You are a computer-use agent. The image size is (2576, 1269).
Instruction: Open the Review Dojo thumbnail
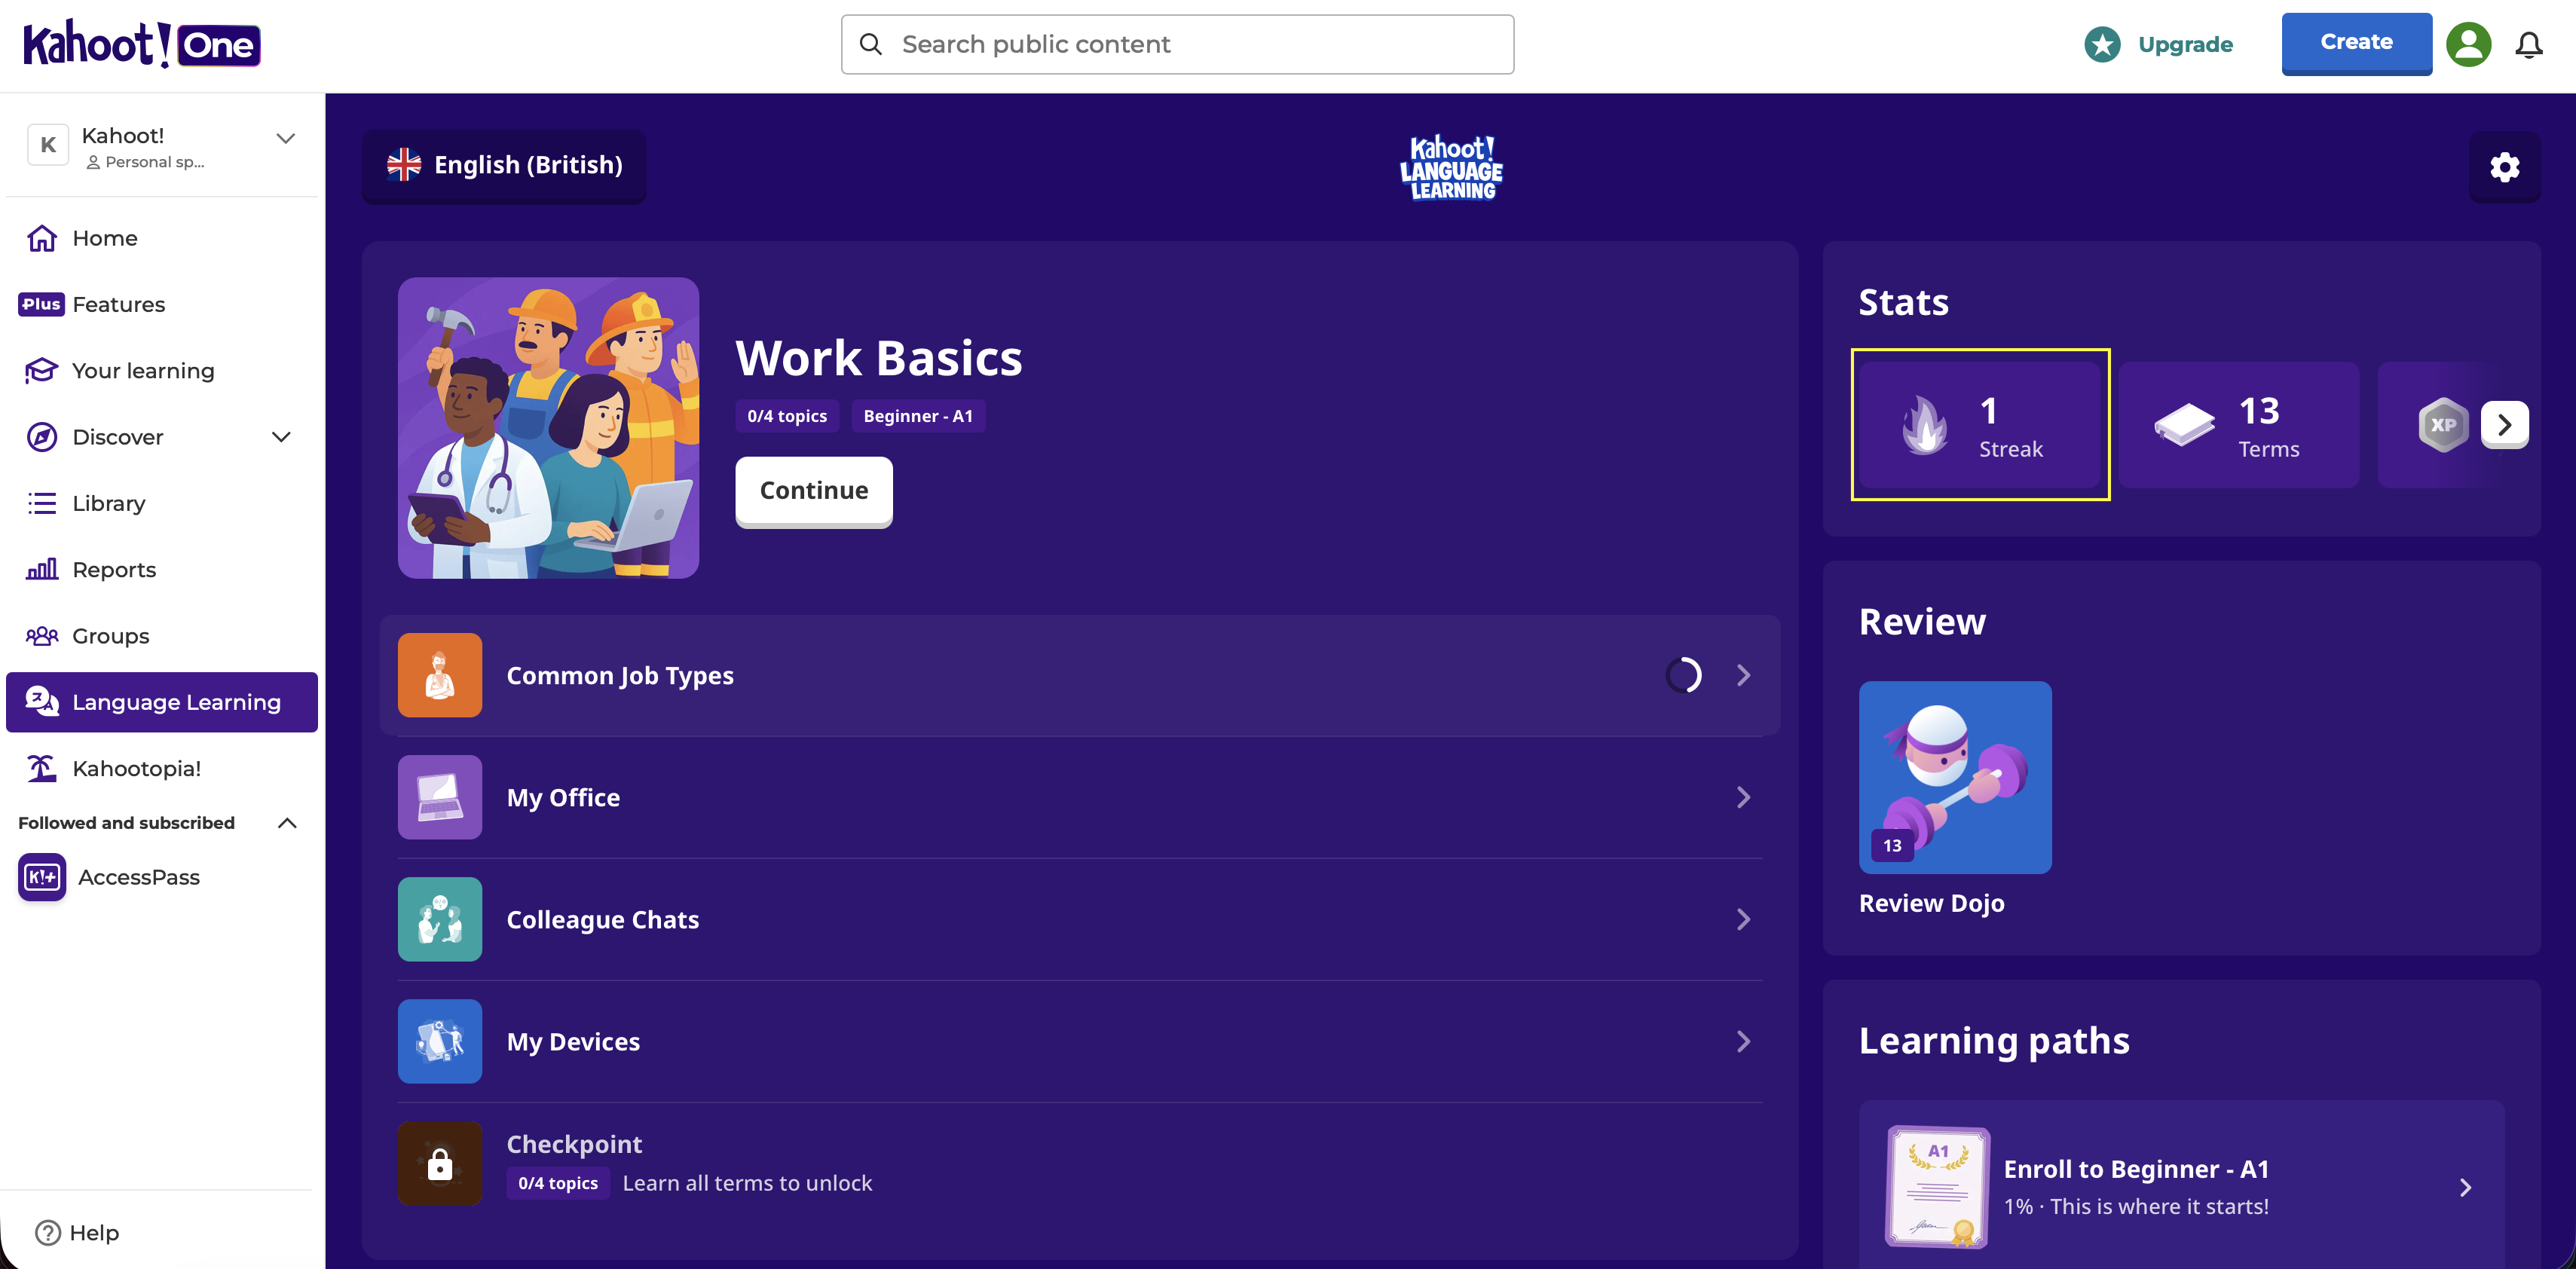[x=1955, y=777]
